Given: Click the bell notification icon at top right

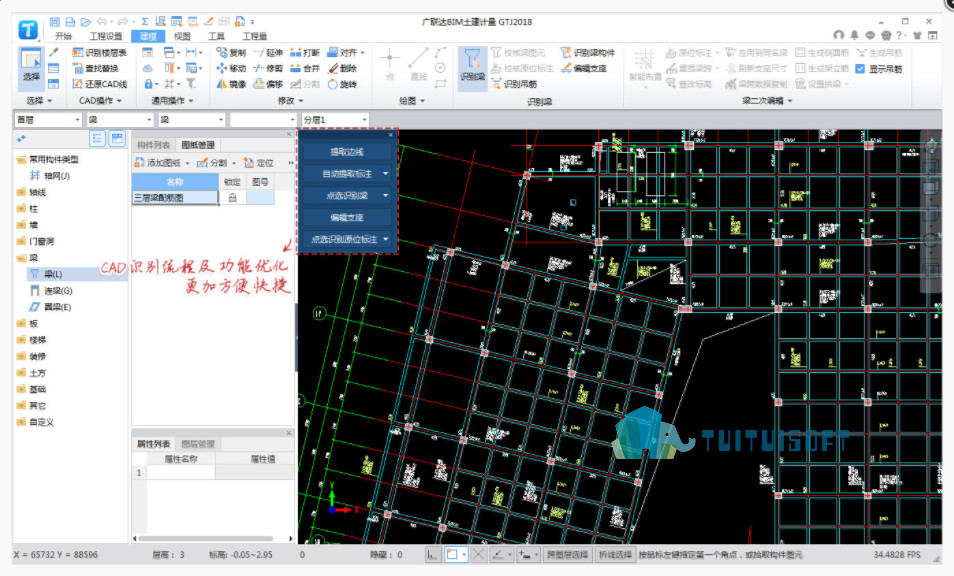Looking at the screenshot, I should coord(854,36).
